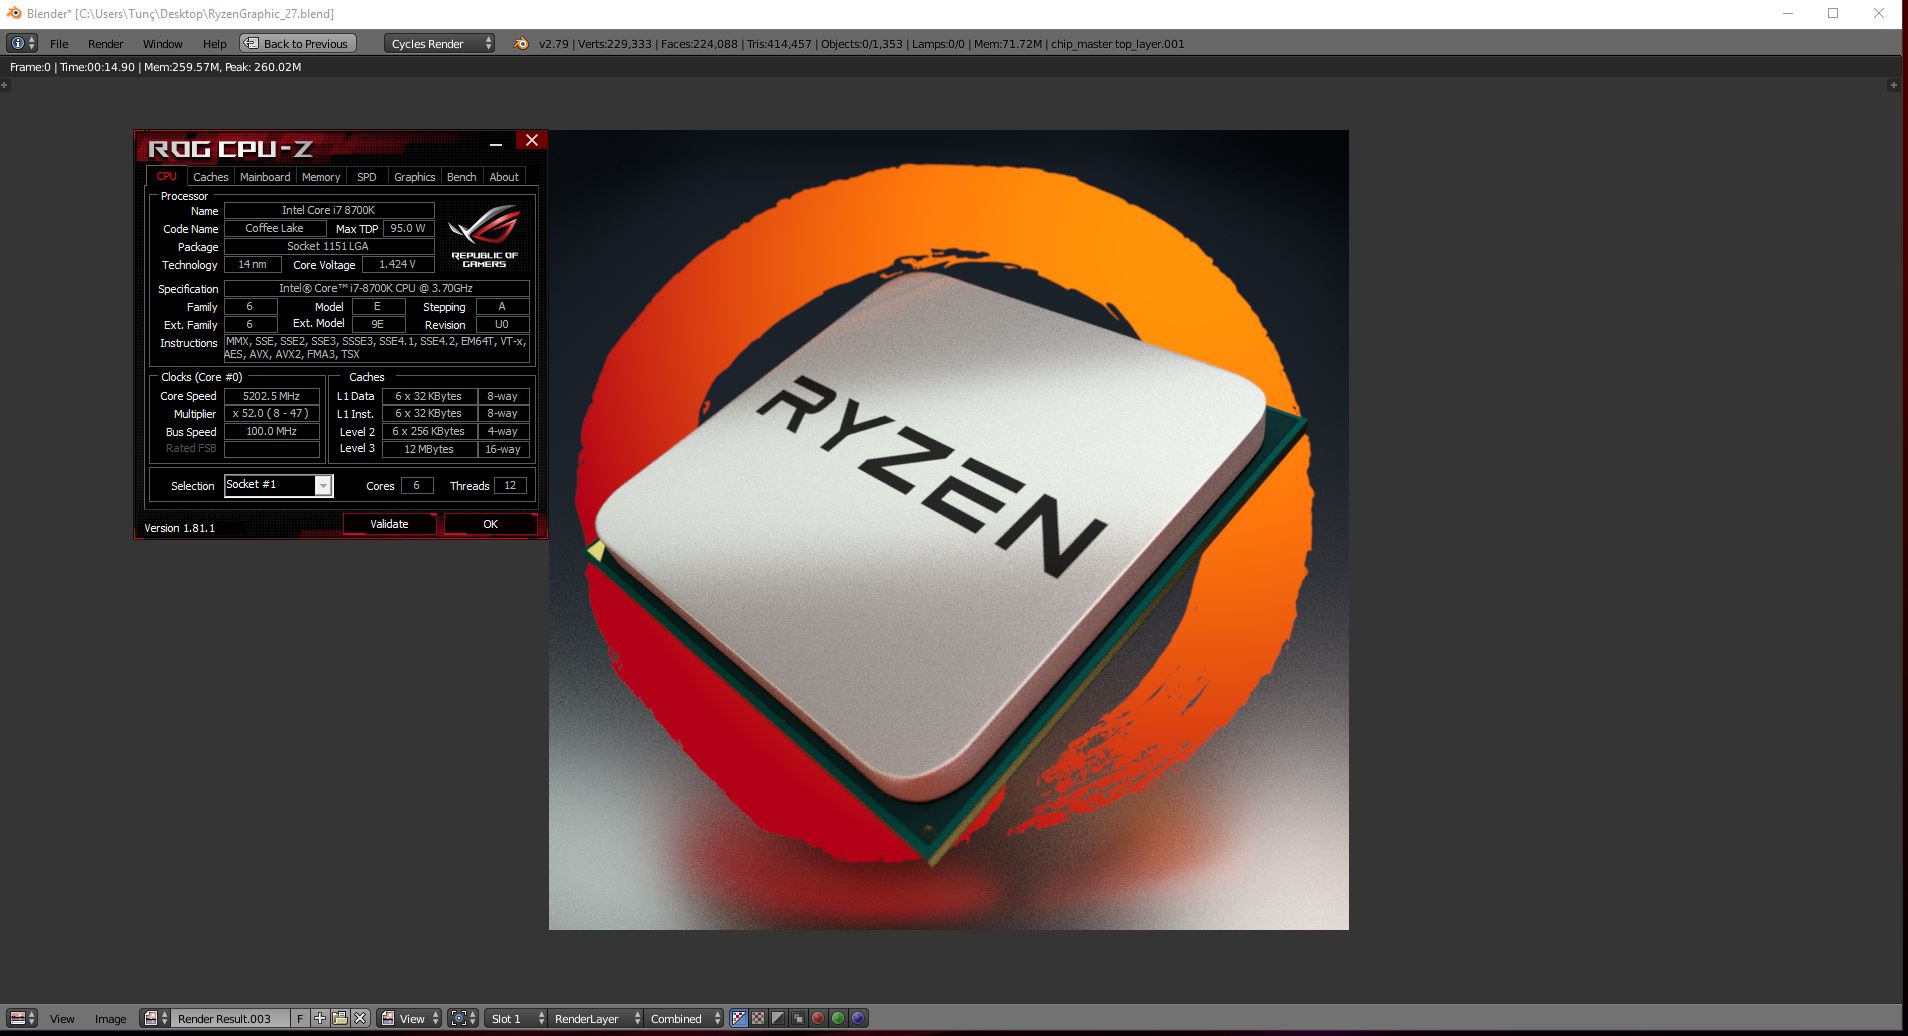Open the Info editor type selector

(x=22, y=43)
